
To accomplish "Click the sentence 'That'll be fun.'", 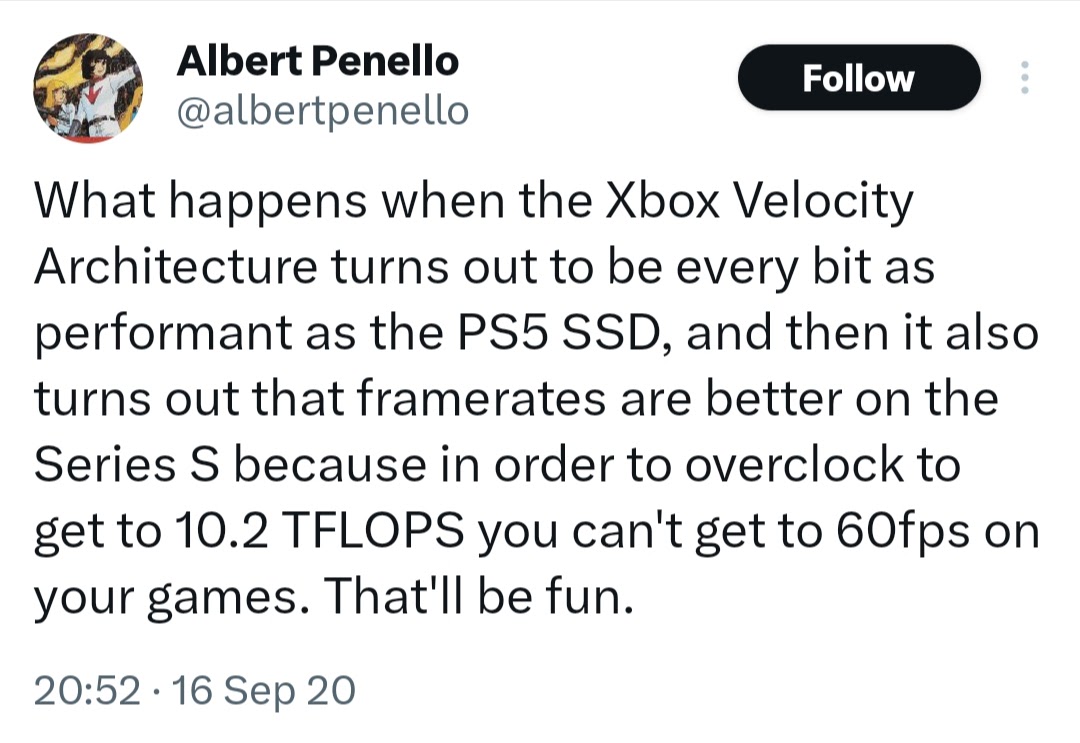I will pos(478,596).
